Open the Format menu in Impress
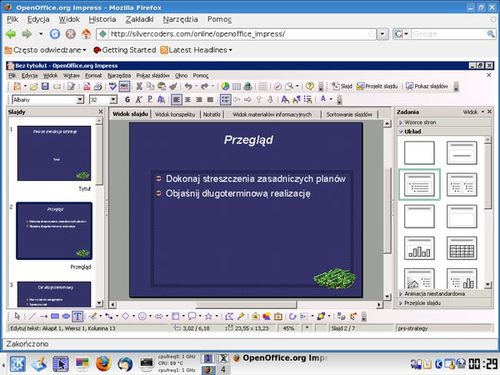 click(93, 76)
